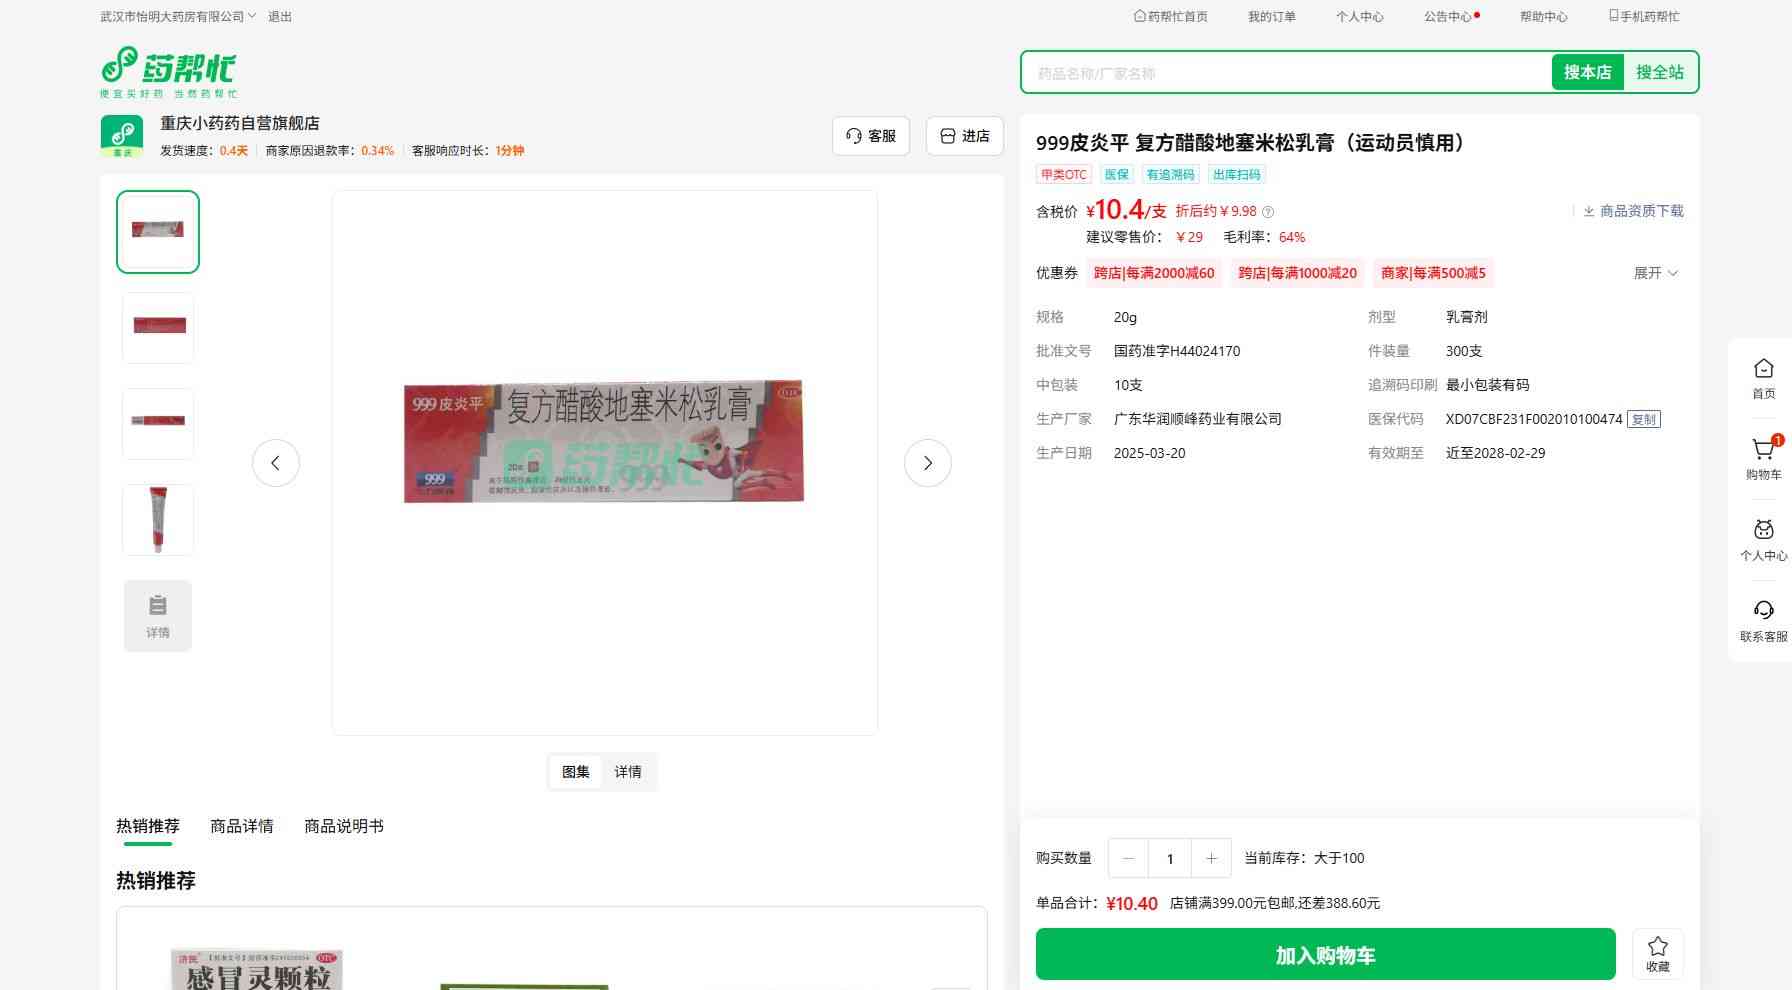Open the shopping cart sidebar icon
This screenshot has height=990, width=1792.
[1763, 450]
